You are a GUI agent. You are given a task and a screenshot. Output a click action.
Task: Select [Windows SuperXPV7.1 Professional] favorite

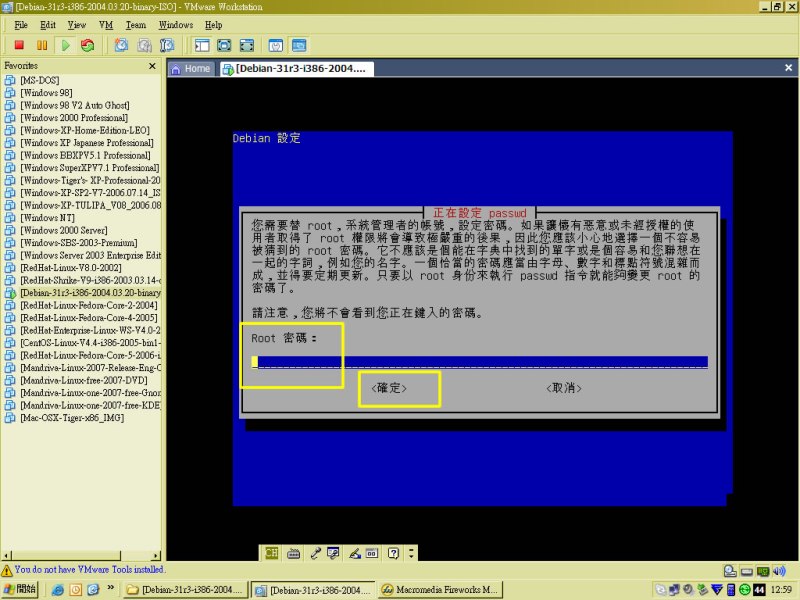89,168
